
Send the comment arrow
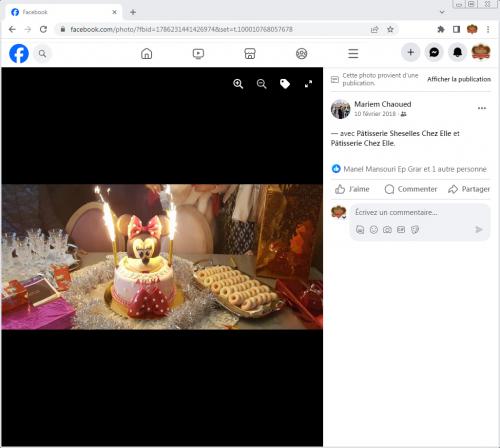pos(479,229)
